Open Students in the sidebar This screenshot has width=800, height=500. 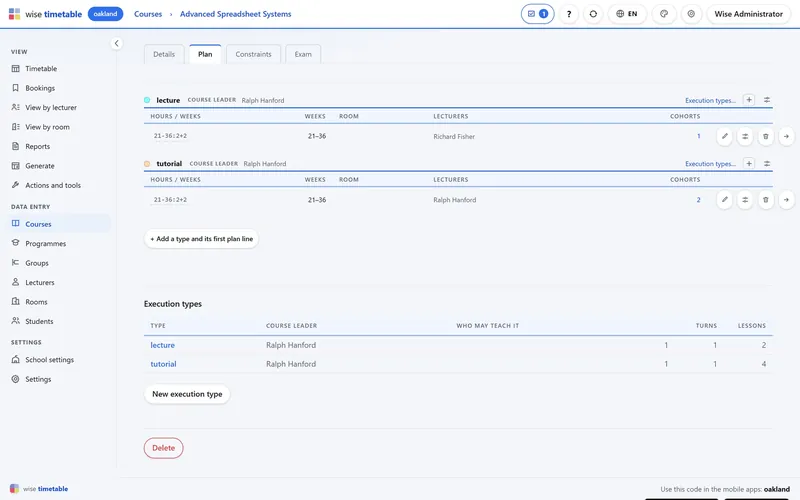click(x=39, y=321)
